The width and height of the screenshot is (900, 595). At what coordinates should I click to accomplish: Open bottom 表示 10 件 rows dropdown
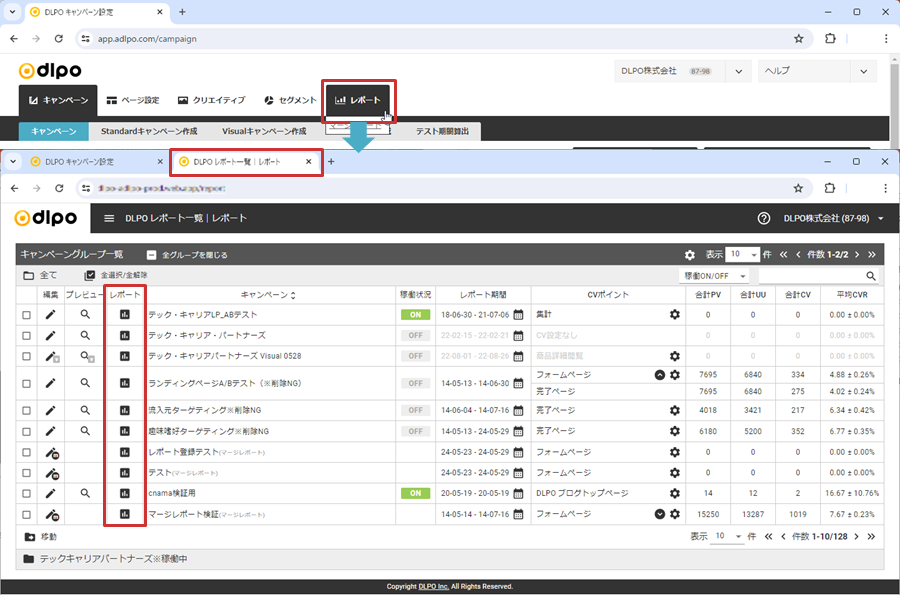click(x=727, y=536)
